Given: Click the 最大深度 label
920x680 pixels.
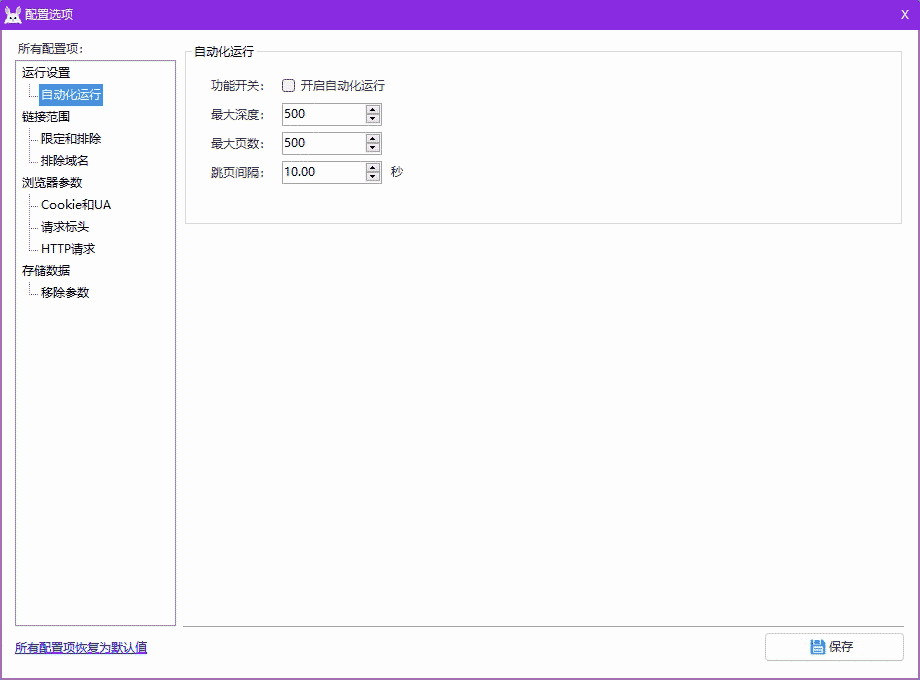Looking at the screenshot, I should (238, 114).
